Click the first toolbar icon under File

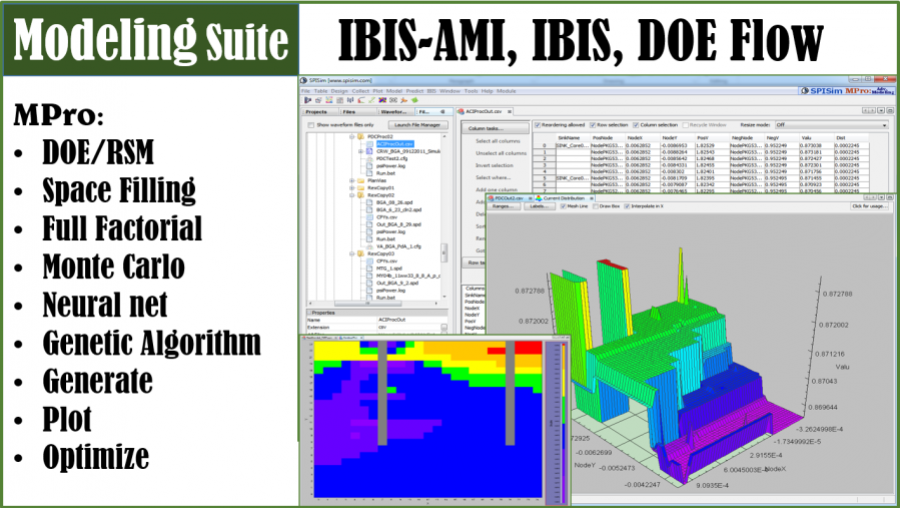tap(307, 101)
